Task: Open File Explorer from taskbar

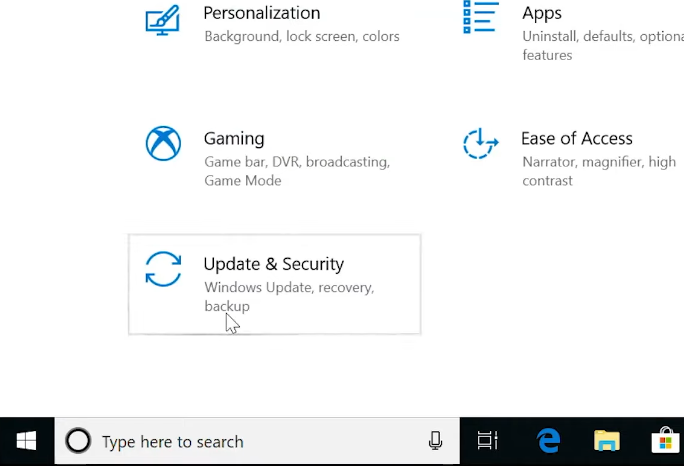Action: pos(607,441)
